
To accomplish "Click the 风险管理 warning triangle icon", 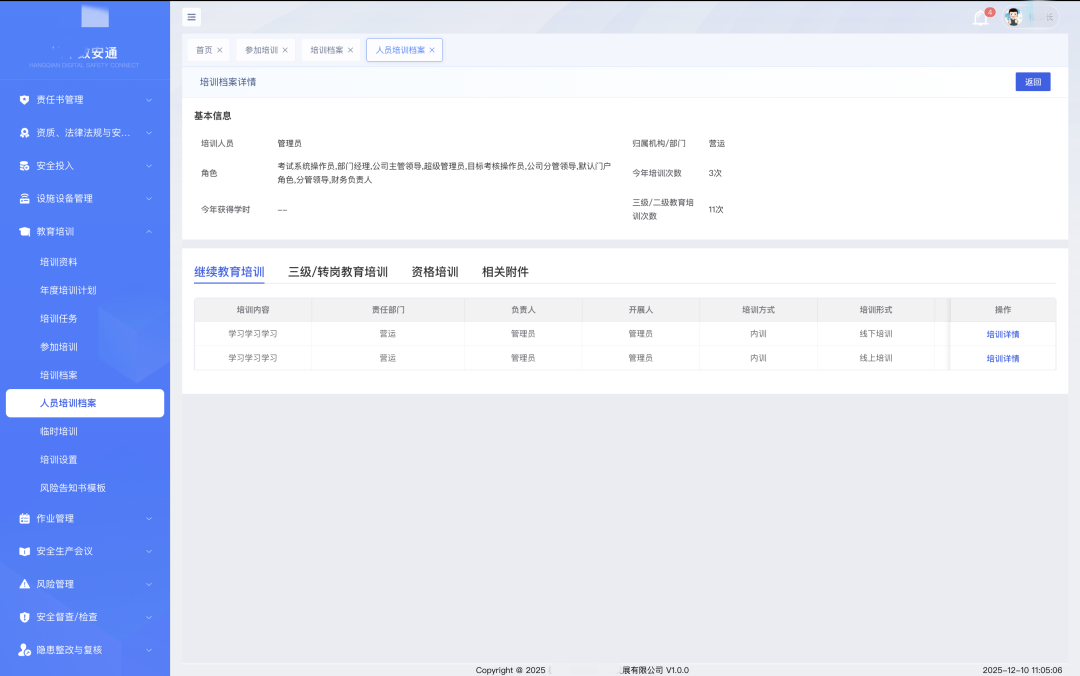I will click(25, 584).
